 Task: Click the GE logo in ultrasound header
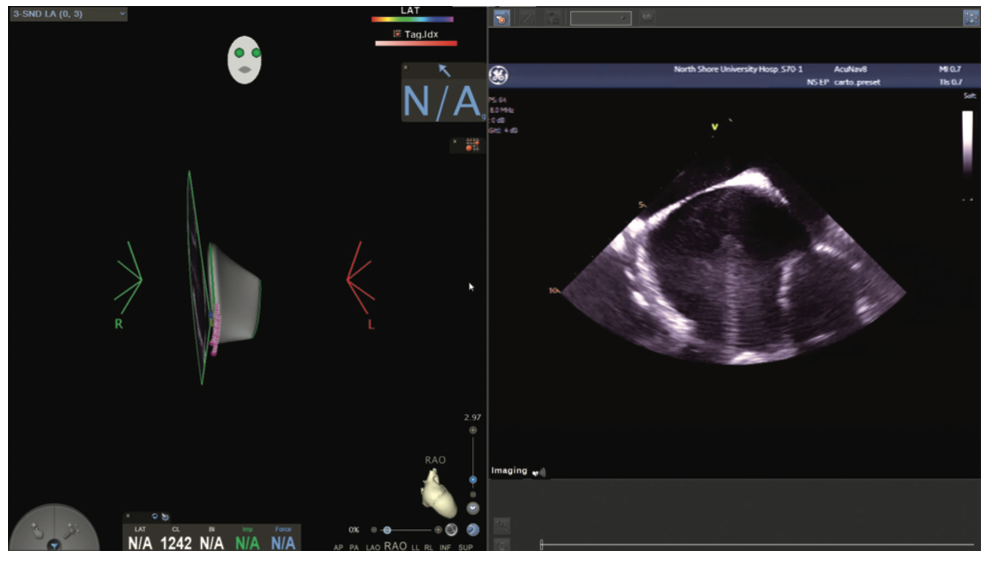pyautogui.click(x=499, y=75)
